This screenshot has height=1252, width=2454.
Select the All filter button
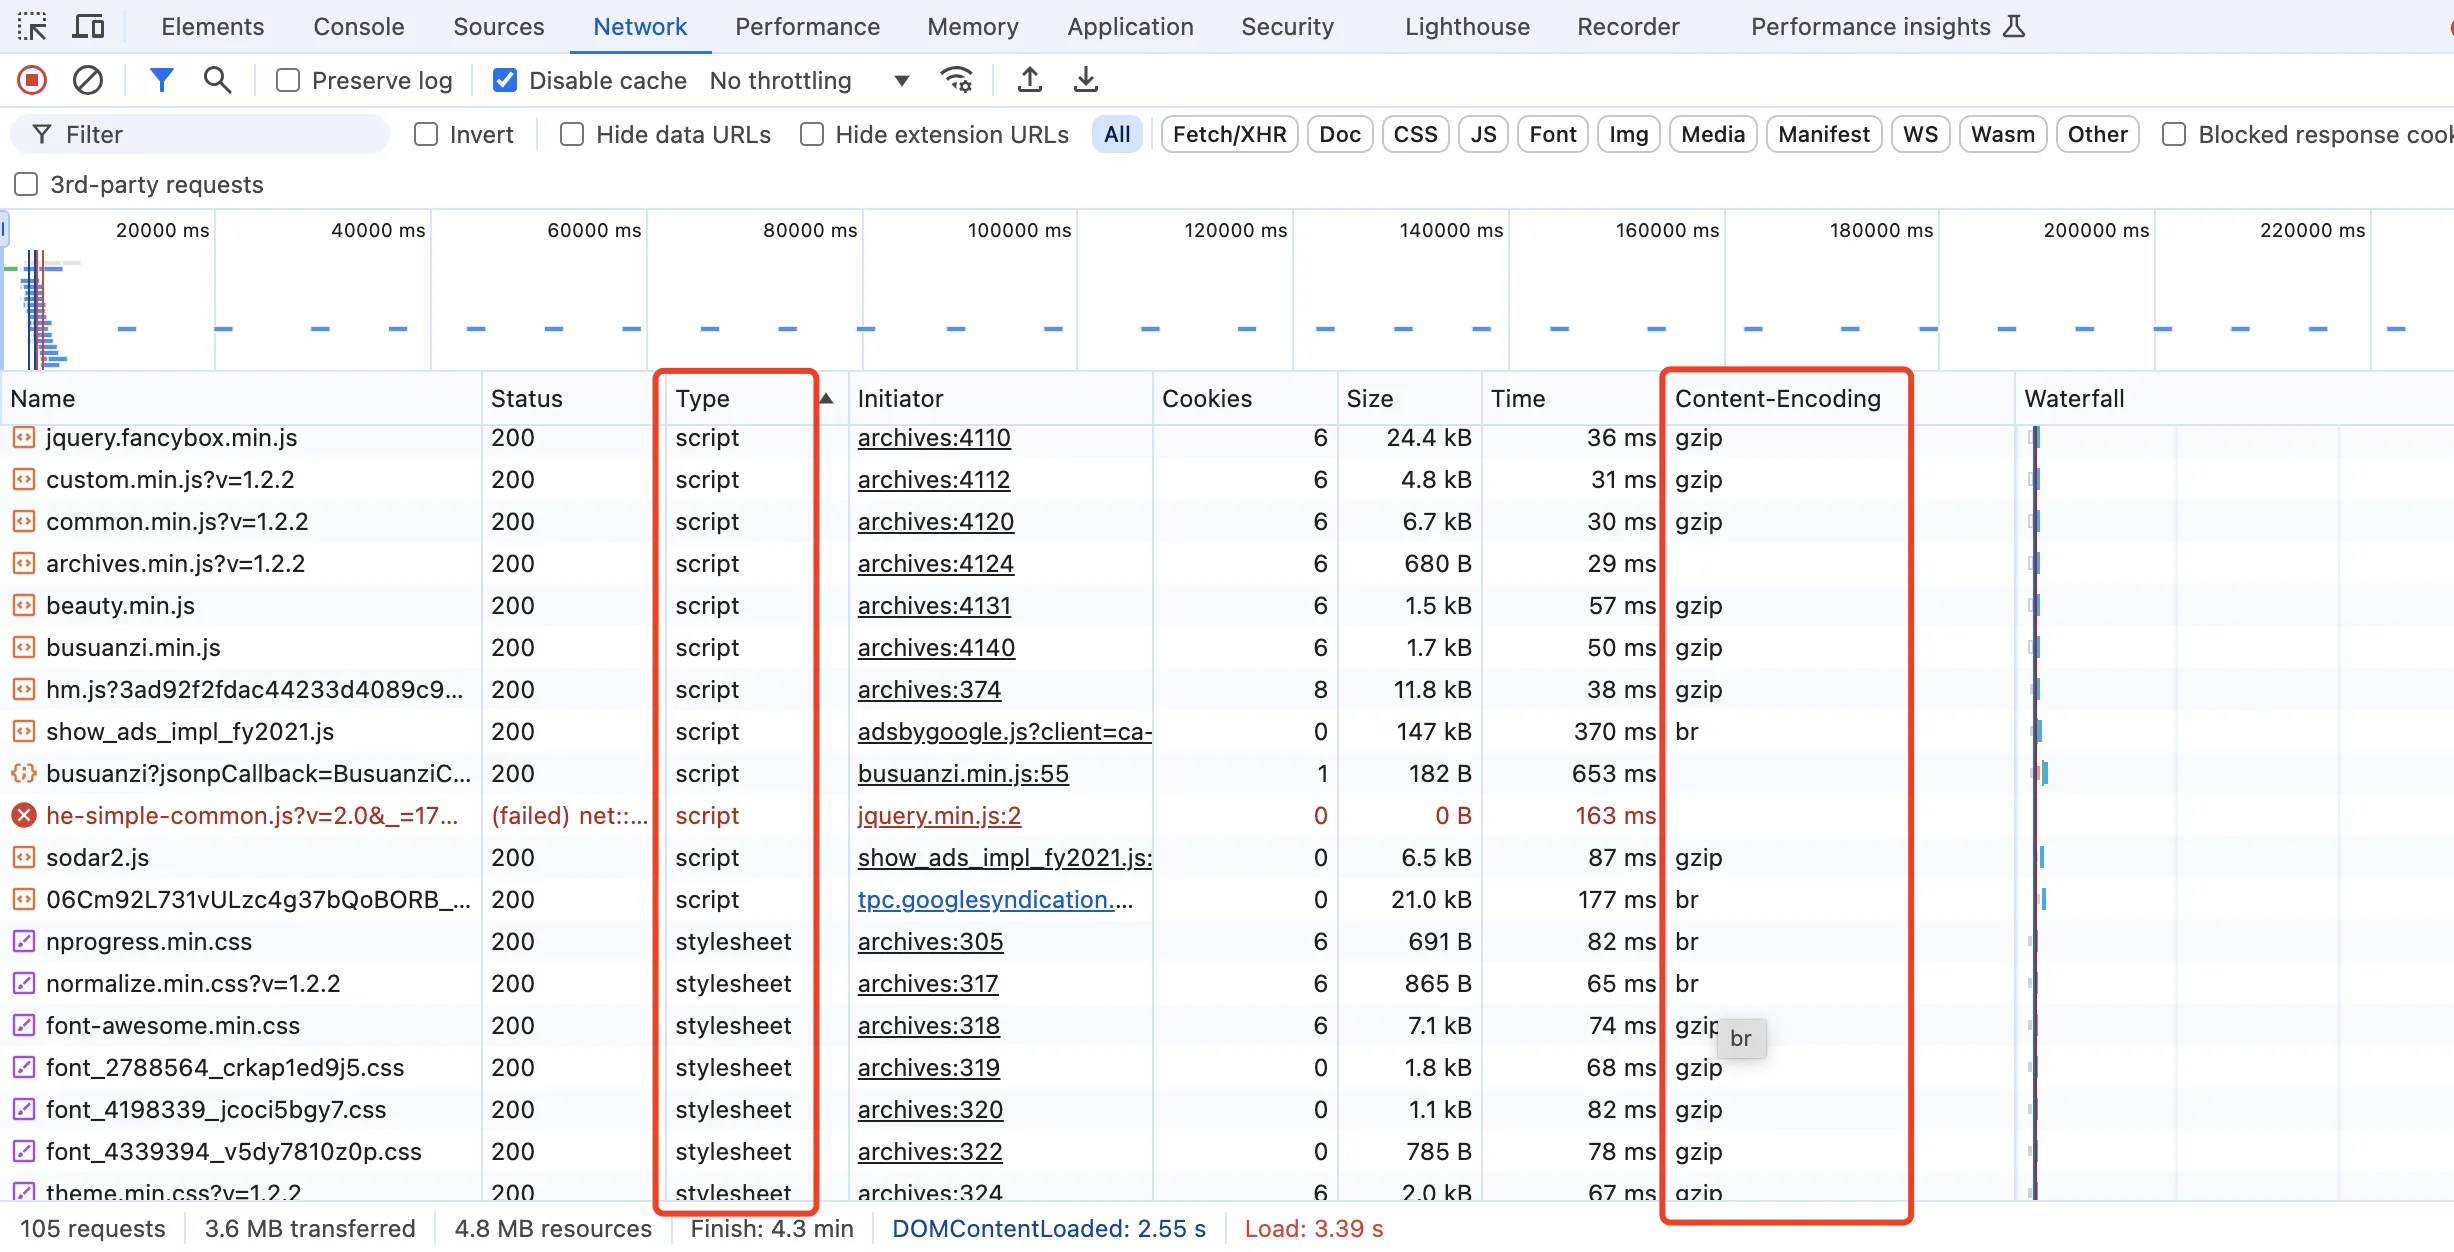(1117, 134)
